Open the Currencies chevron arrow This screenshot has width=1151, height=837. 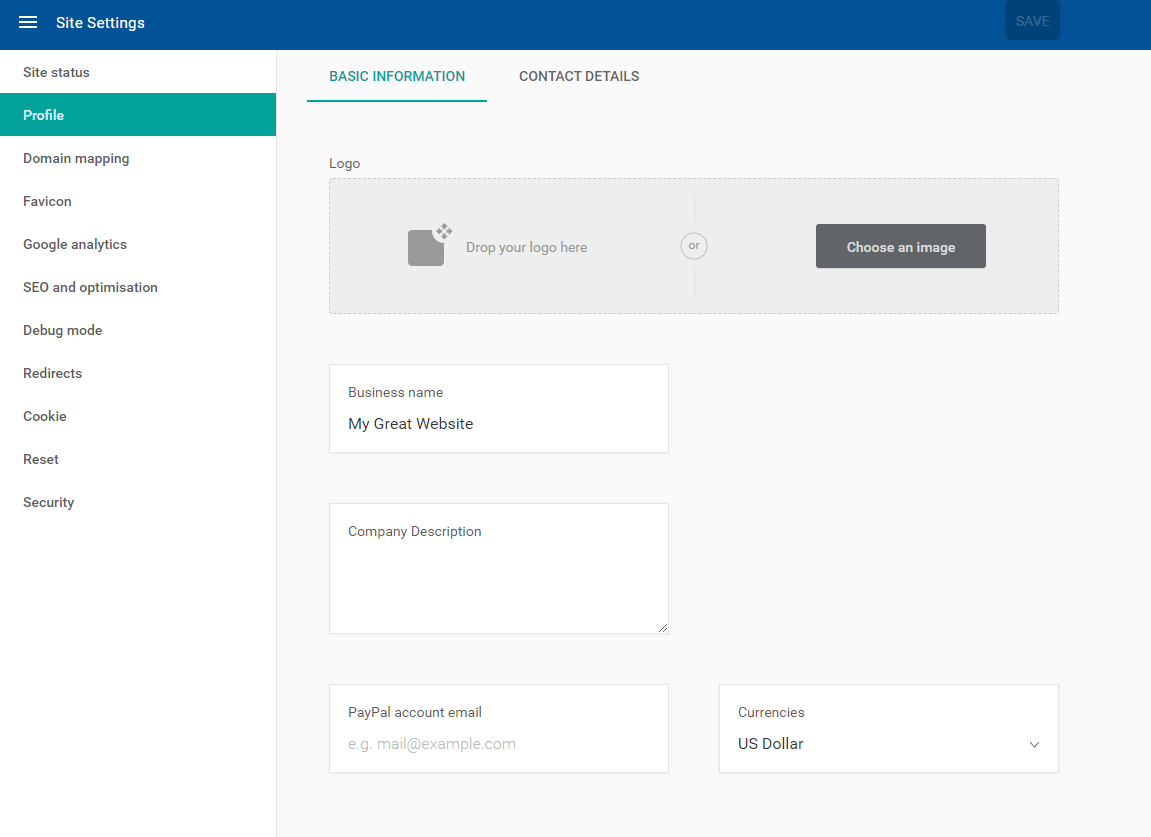[1034, 744]
